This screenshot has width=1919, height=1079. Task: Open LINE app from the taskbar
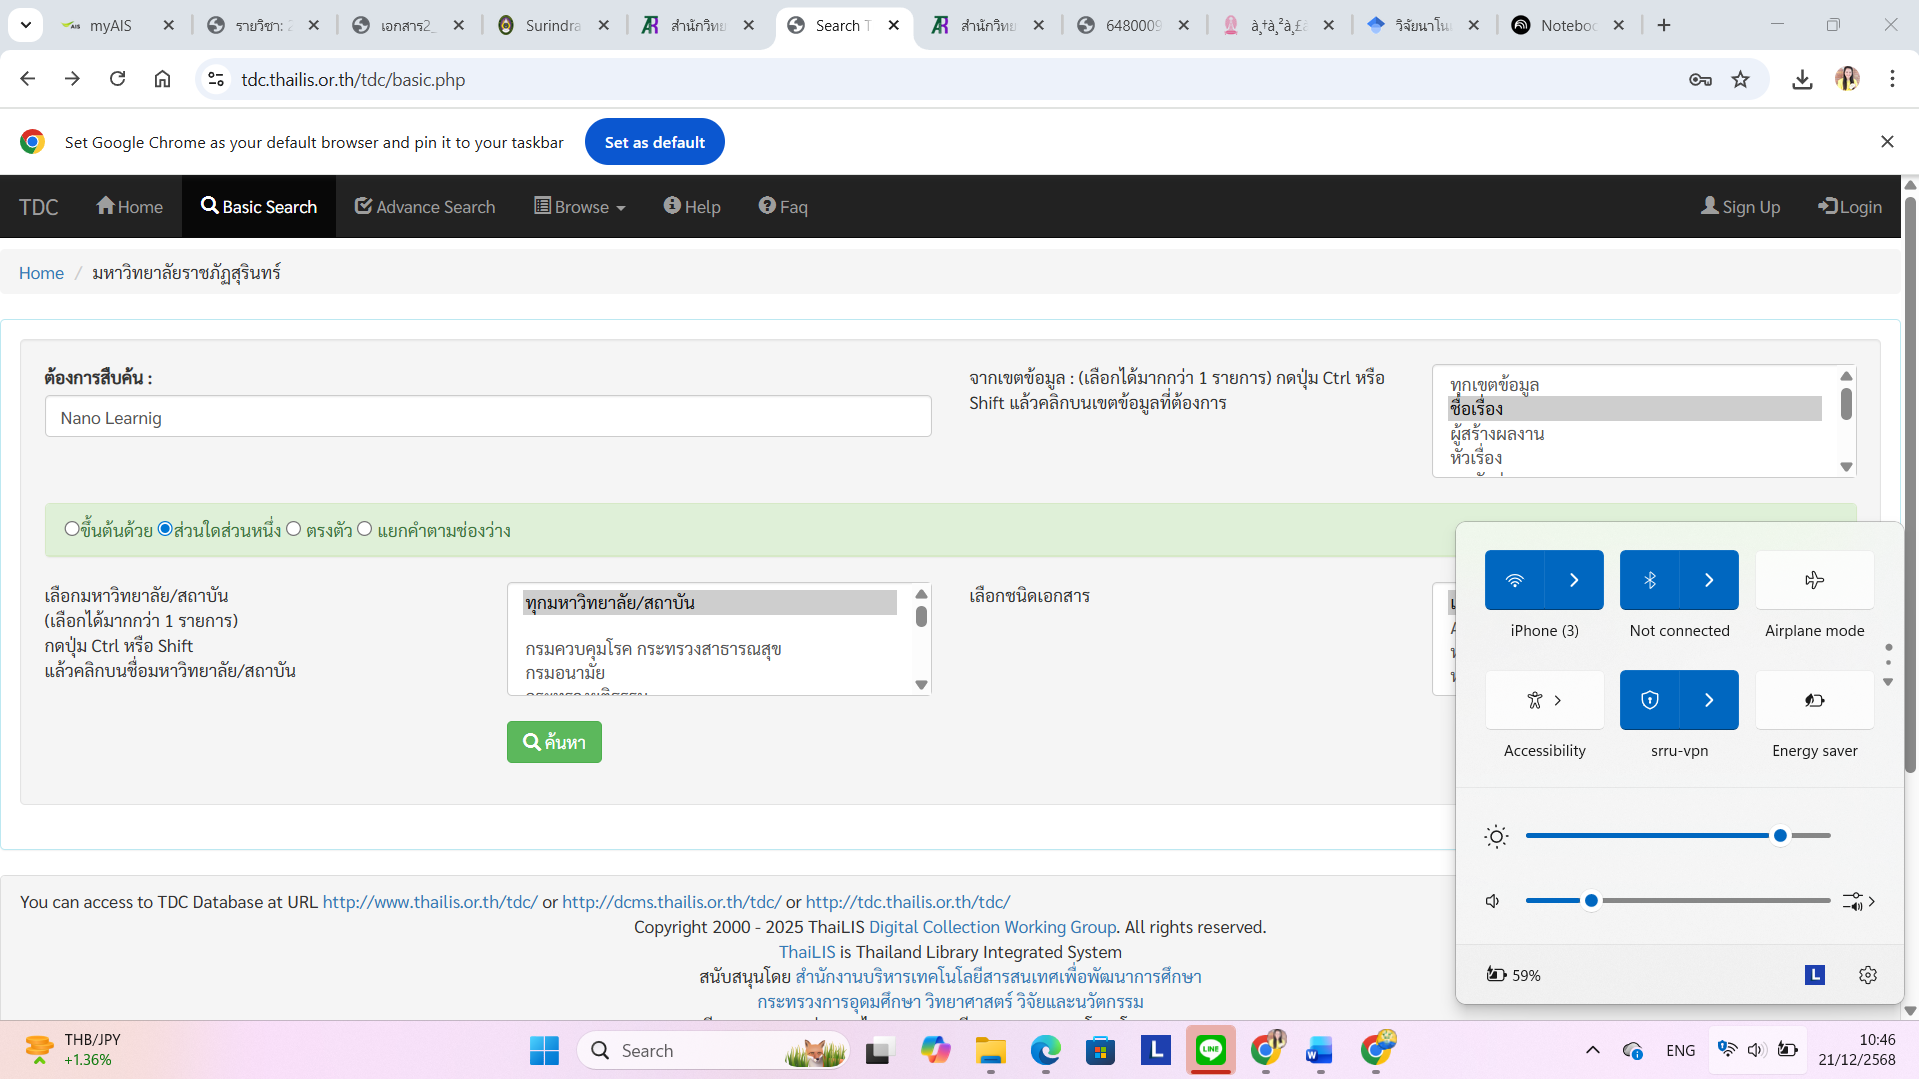tap(1210, 1050)
